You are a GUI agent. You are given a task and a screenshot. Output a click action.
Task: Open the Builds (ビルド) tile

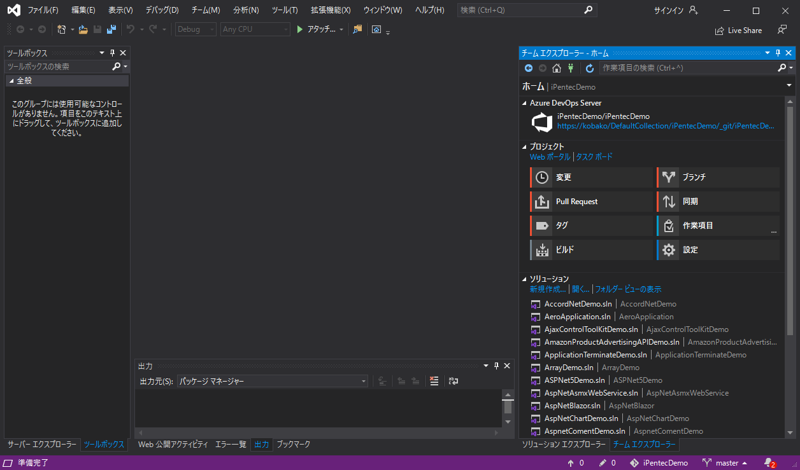(591, 250)
